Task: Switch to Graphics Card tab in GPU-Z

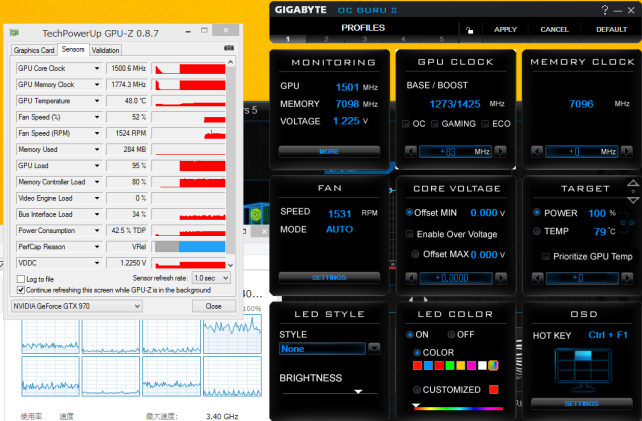Action: [x=34, y=50]
